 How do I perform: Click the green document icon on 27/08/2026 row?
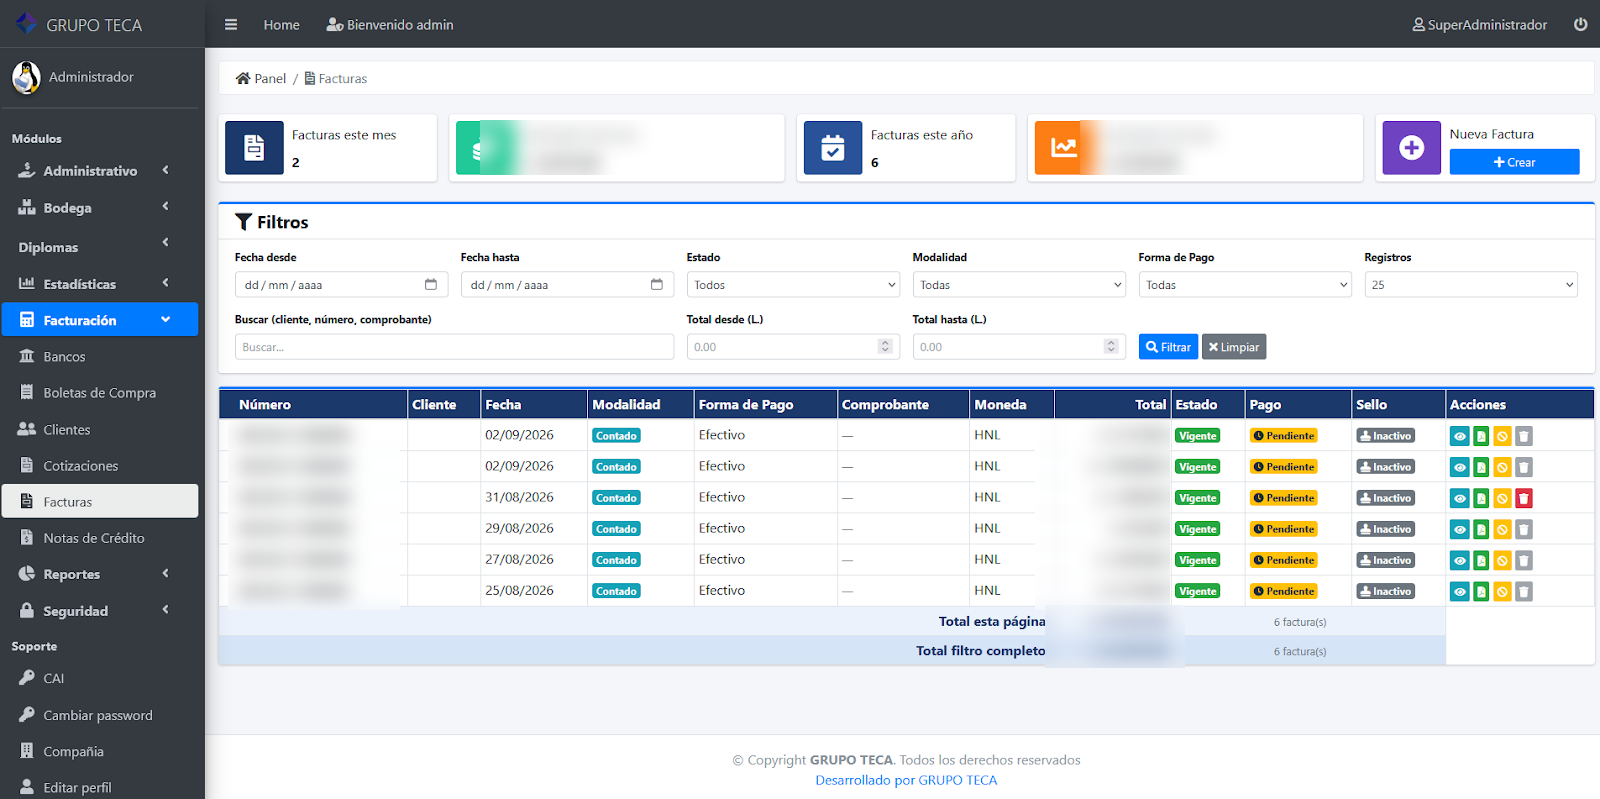coord(1481,560)
